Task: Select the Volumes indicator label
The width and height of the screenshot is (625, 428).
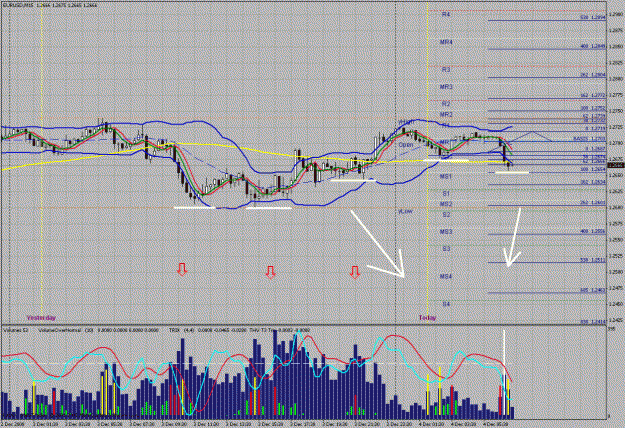Action: pos(15,330)
